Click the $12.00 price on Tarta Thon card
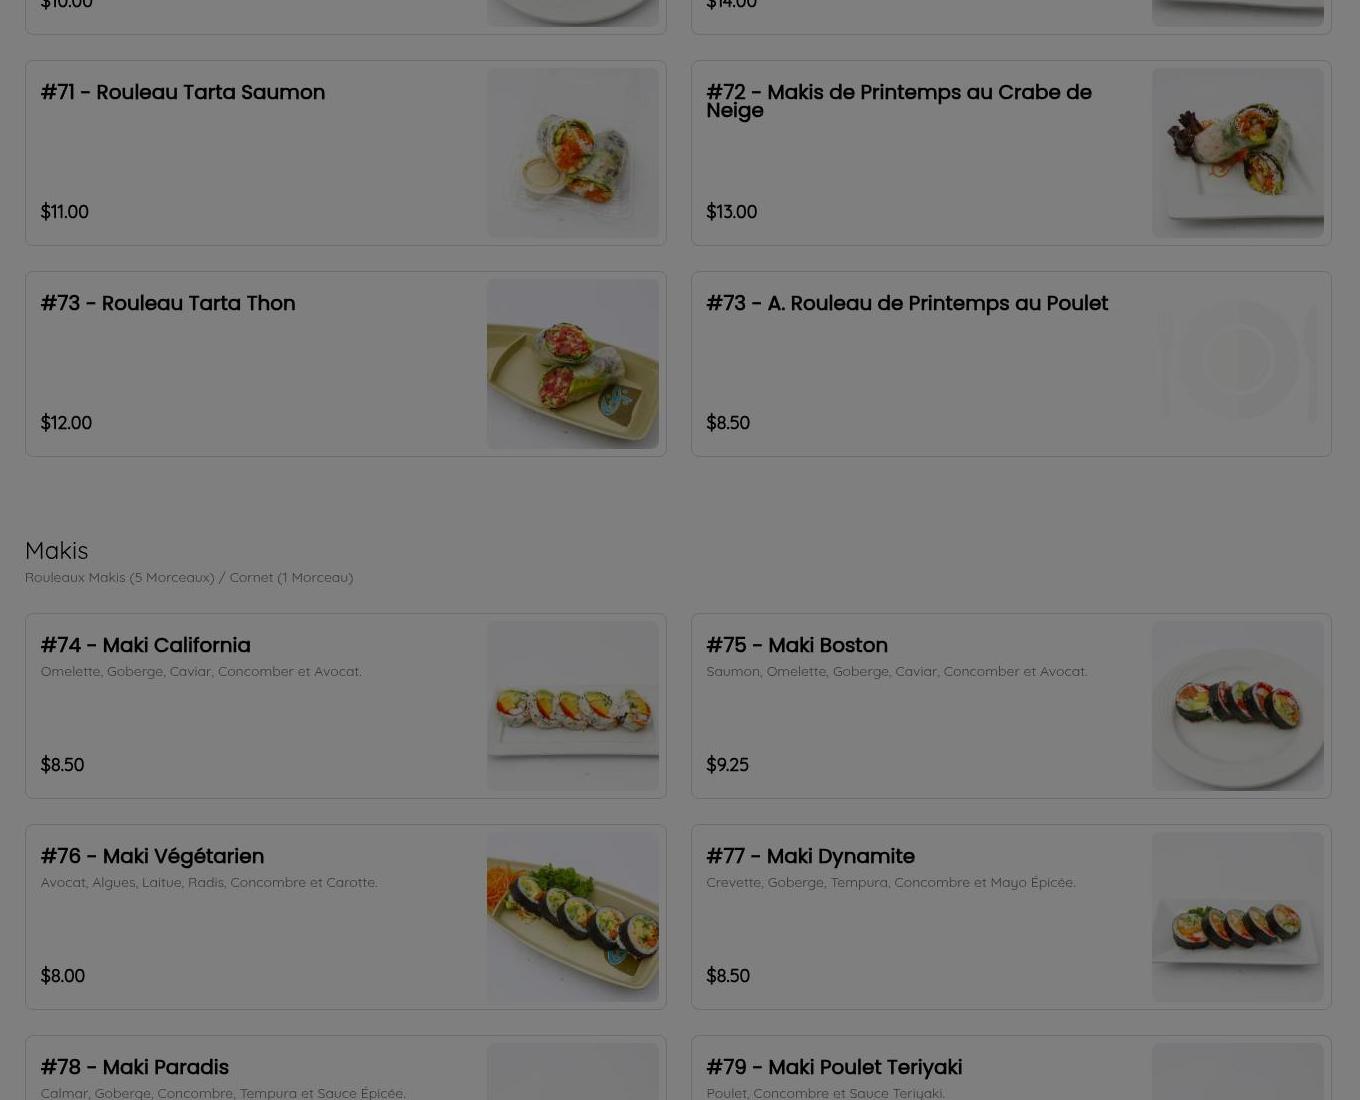 66,423
